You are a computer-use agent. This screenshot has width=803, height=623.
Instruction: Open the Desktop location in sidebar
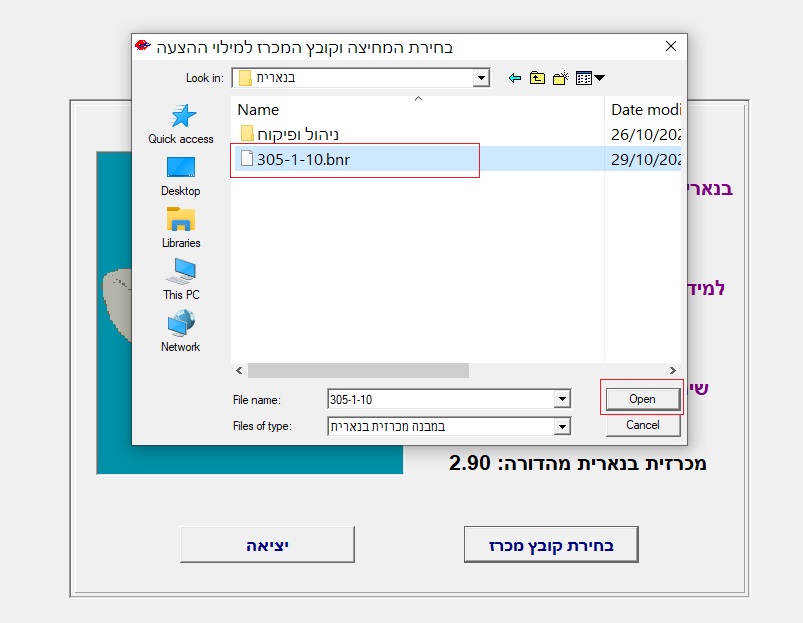coord(181,176)
